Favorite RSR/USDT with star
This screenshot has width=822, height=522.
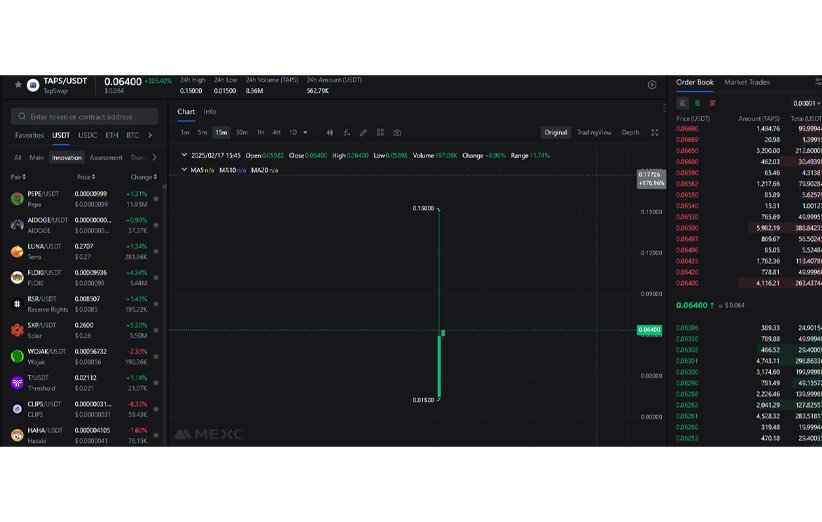(156, 304)
